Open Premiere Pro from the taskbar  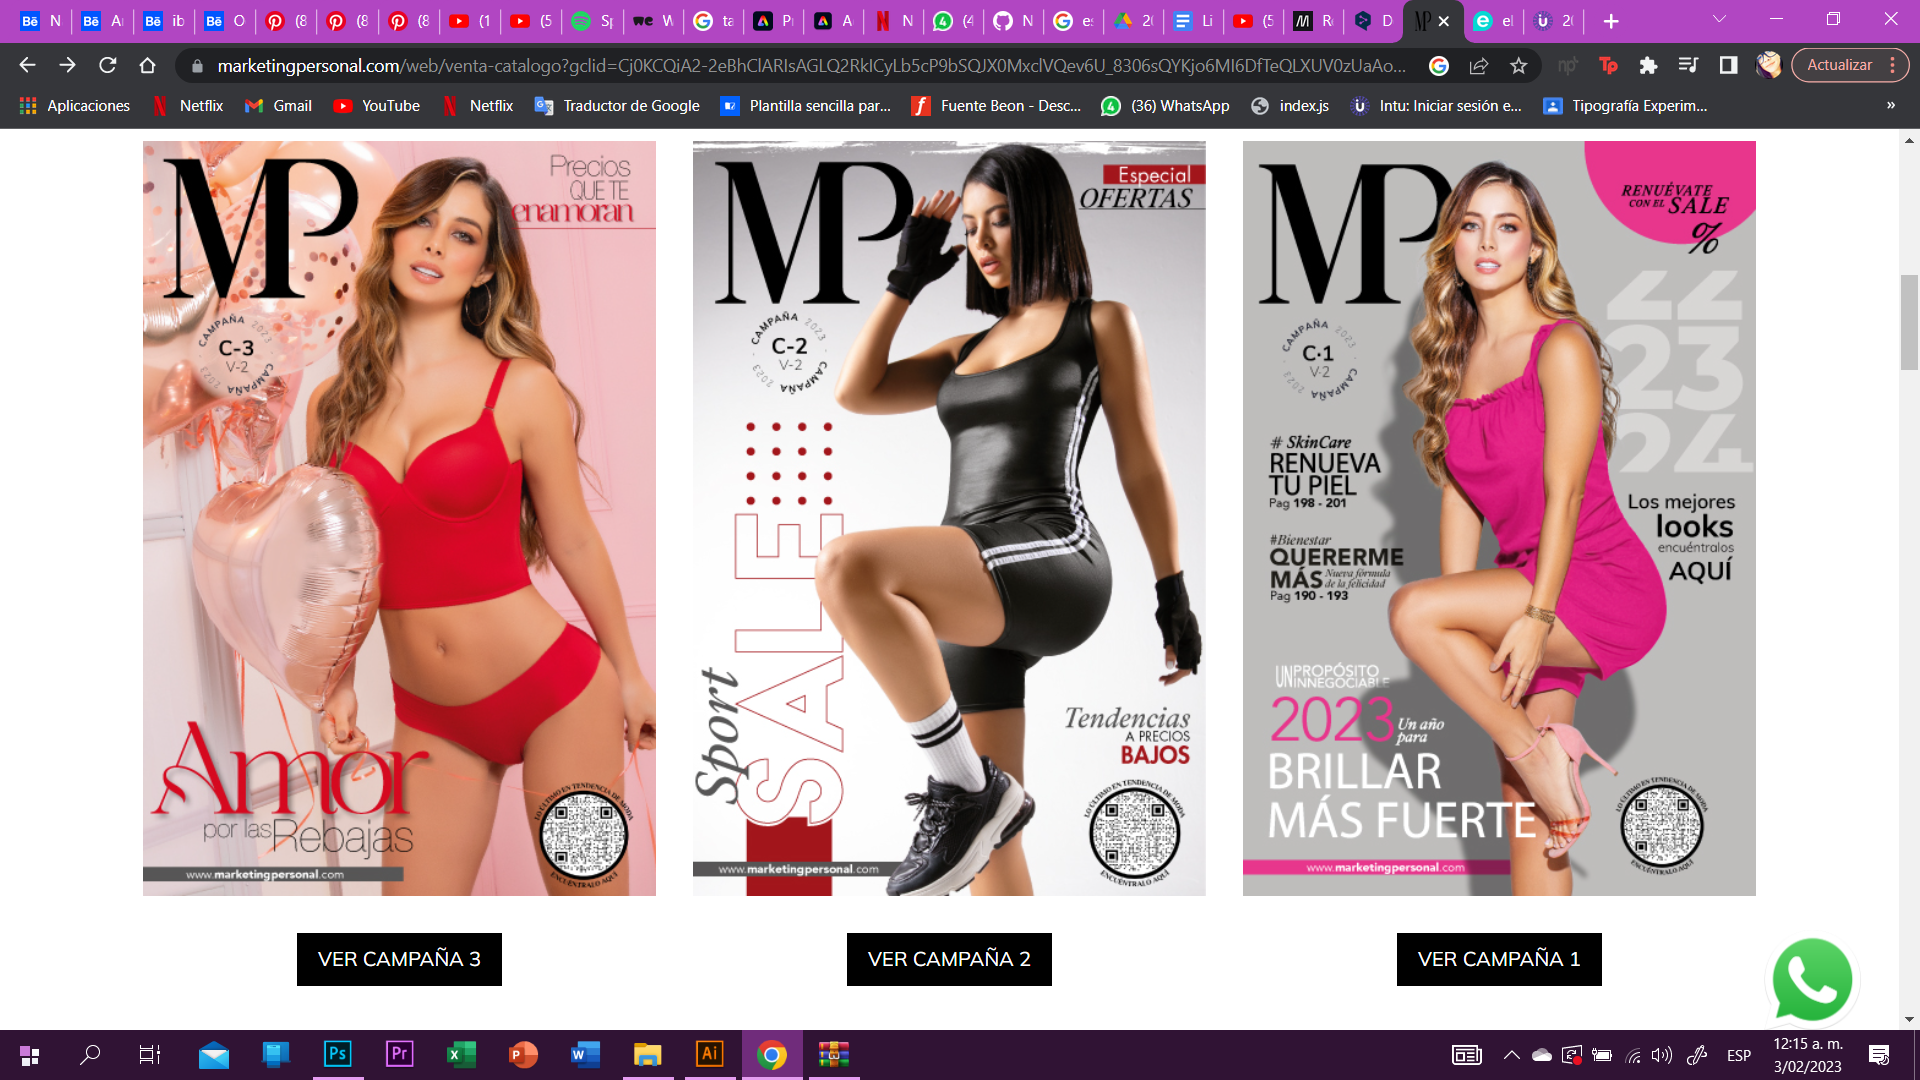coord(399,1054)
